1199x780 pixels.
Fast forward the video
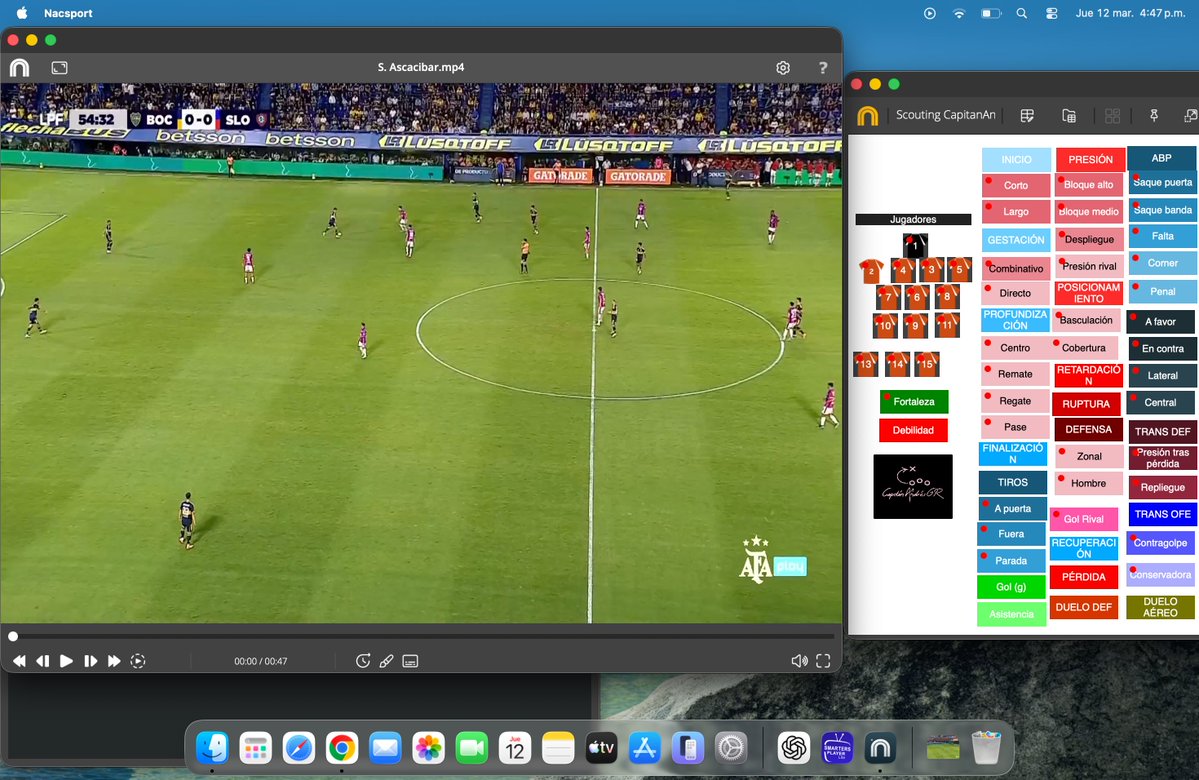(114, 661)
